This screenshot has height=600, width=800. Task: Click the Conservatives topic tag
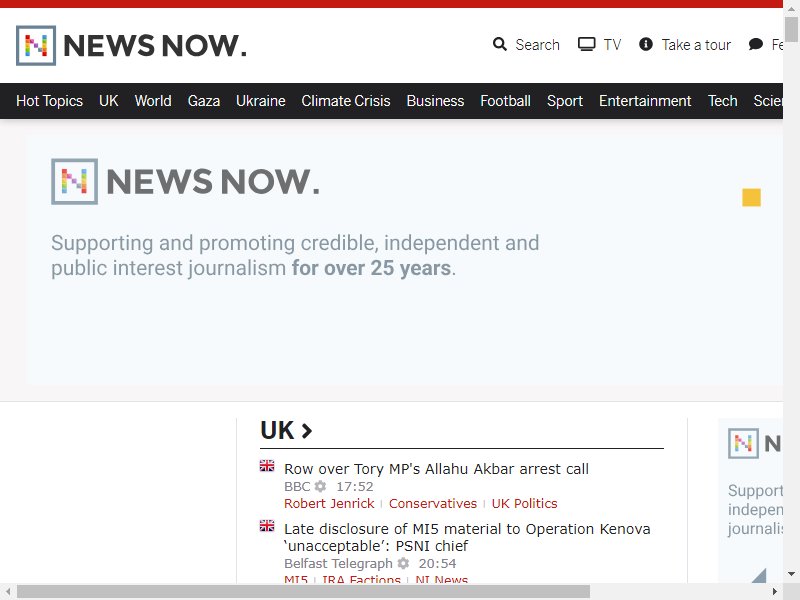pyautogui.click(x=433, y=504)
